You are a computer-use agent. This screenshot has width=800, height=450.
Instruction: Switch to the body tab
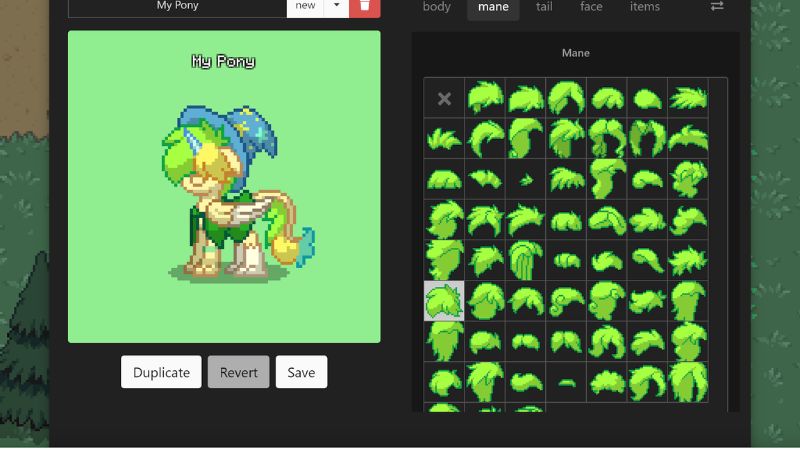437,7
